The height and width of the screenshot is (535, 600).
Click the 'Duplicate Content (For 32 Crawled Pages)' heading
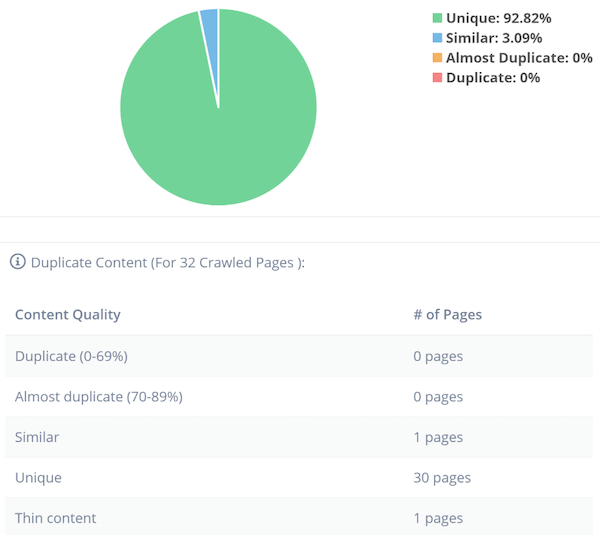click(167, 263)
